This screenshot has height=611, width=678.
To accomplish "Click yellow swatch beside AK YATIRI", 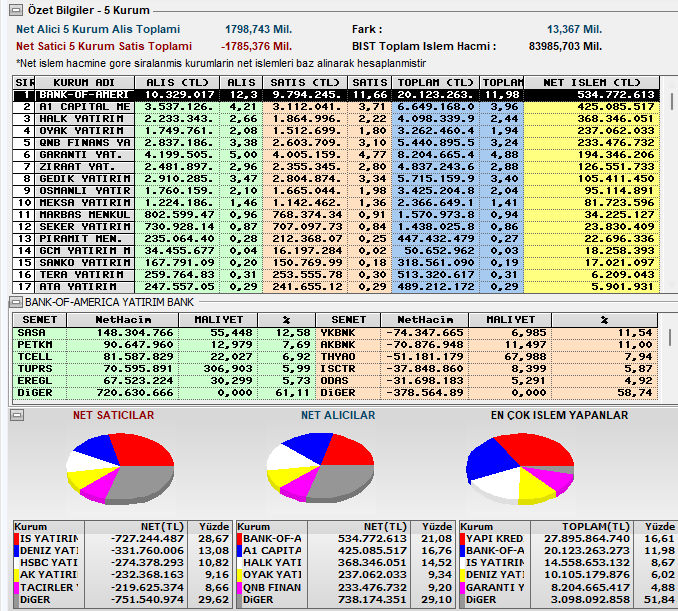I will [x=16, y=575].
